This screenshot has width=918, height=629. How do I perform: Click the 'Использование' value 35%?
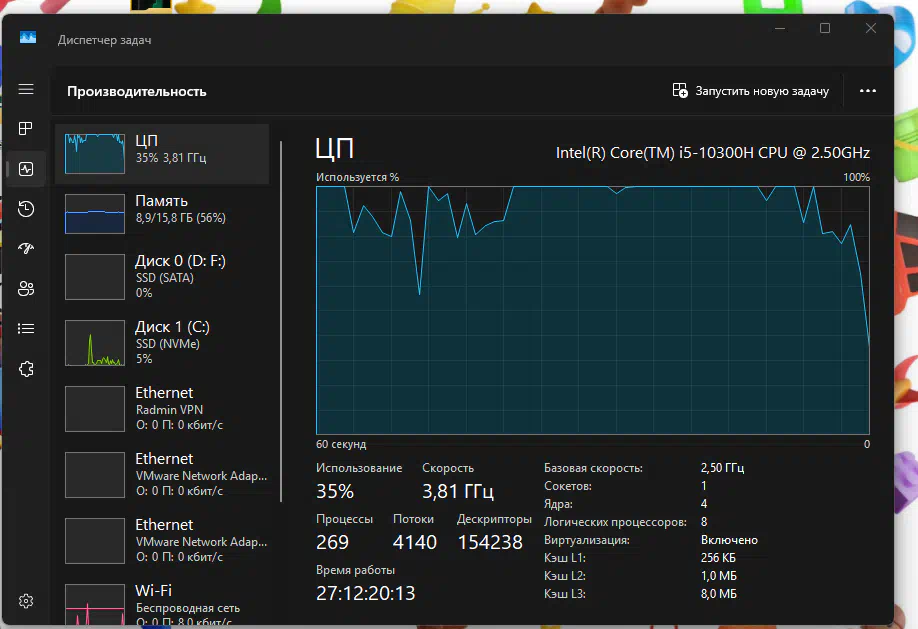point(335,491)
